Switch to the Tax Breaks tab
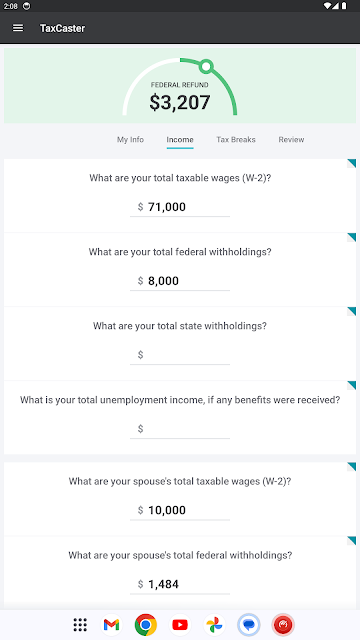Viewport: 360px width, 640px height. coord(236,140)
